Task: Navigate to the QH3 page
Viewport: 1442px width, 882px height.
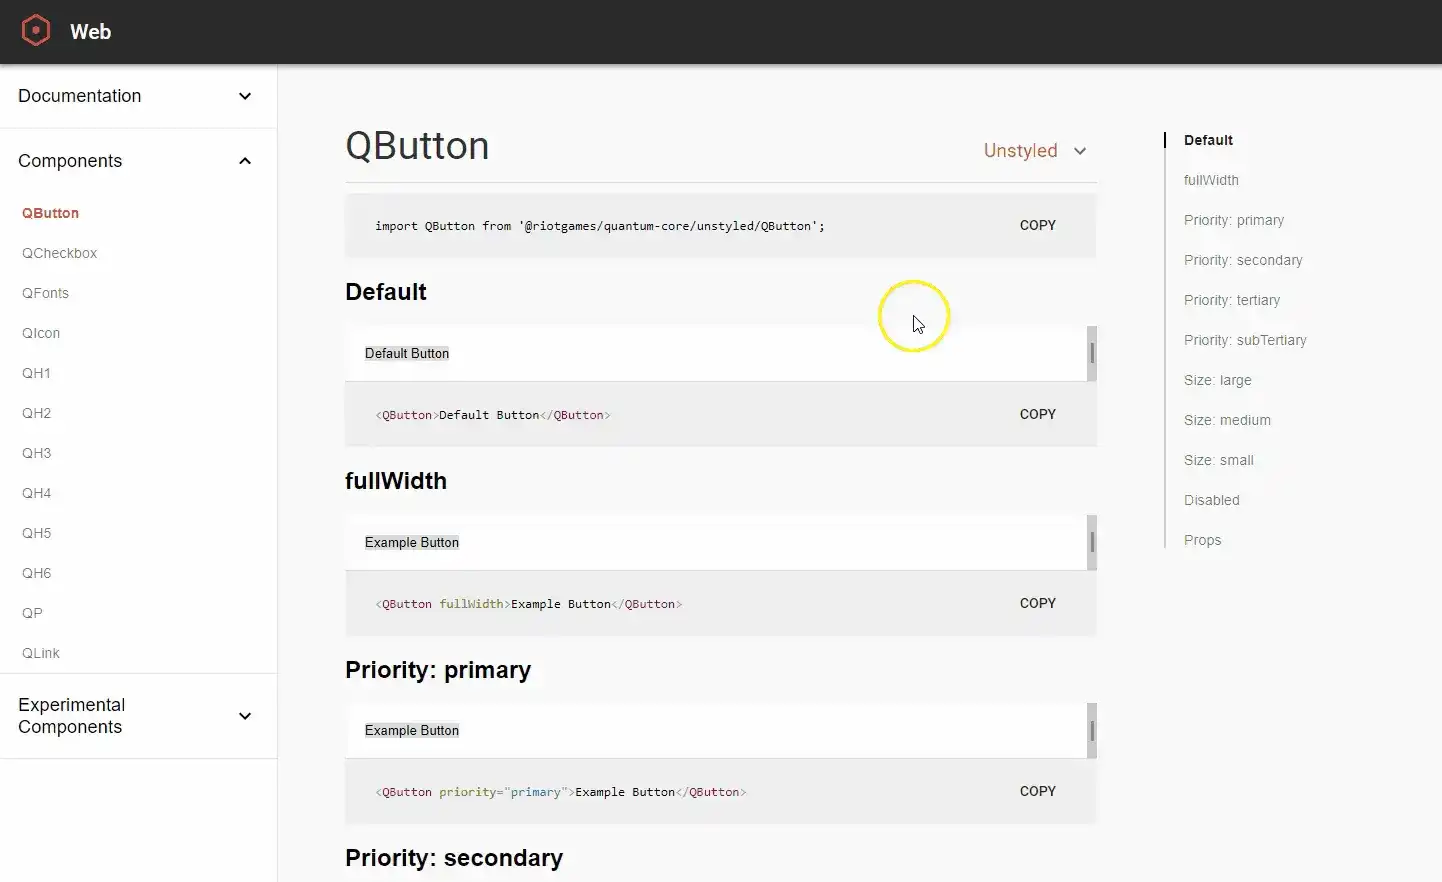Action: pyautogui.click(x=36, y=453)
